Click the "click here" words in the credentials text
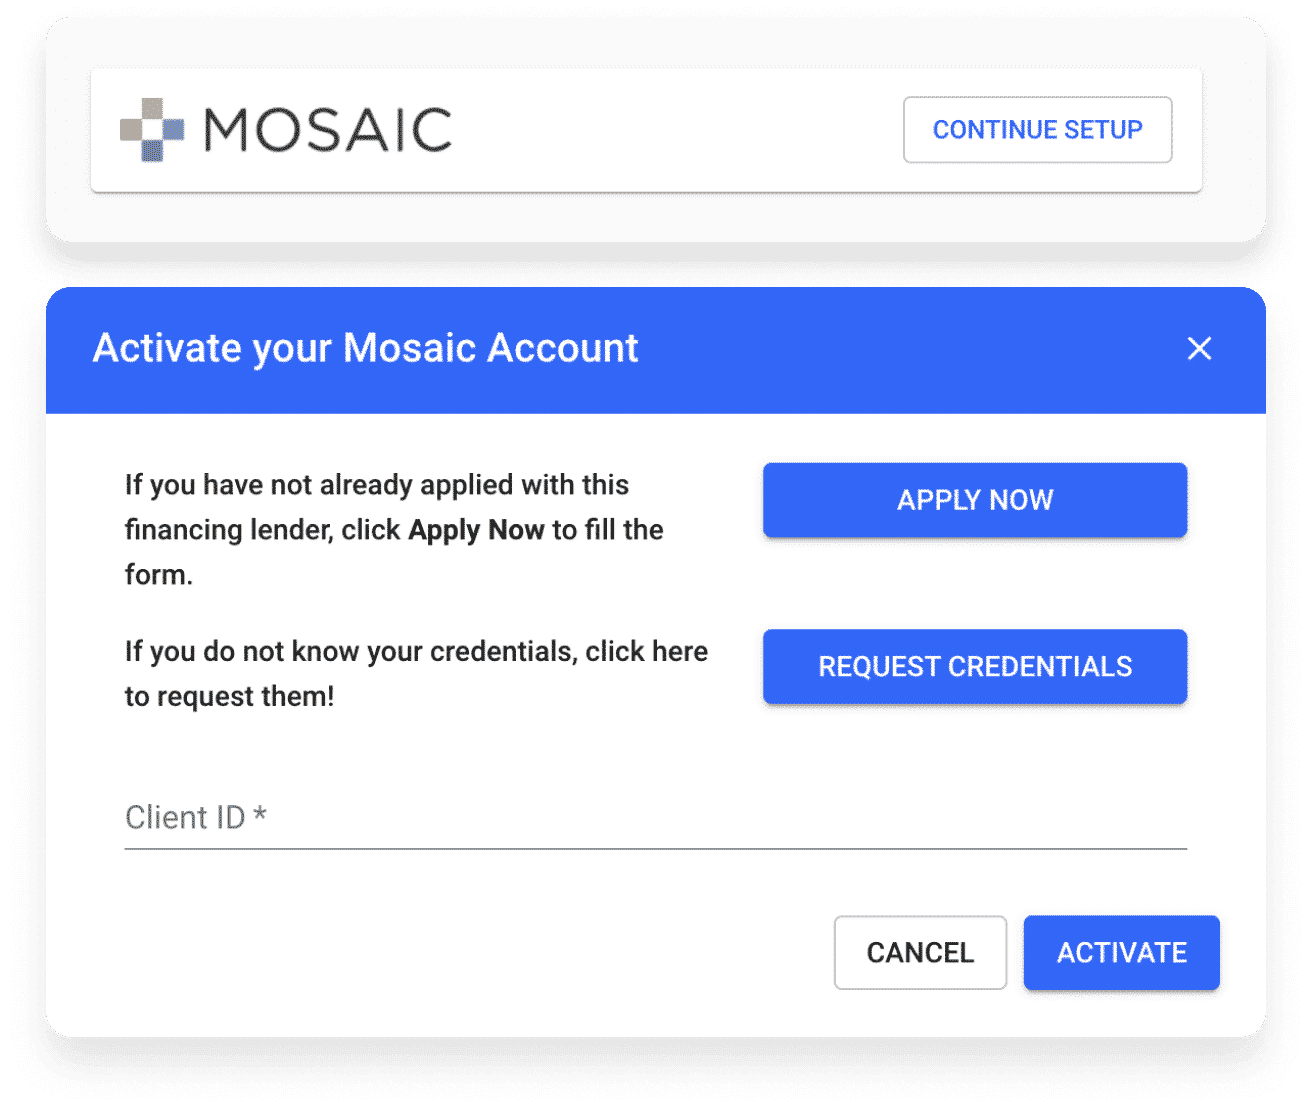This screenshot has width=1312, height=1111. click(646, 651)
